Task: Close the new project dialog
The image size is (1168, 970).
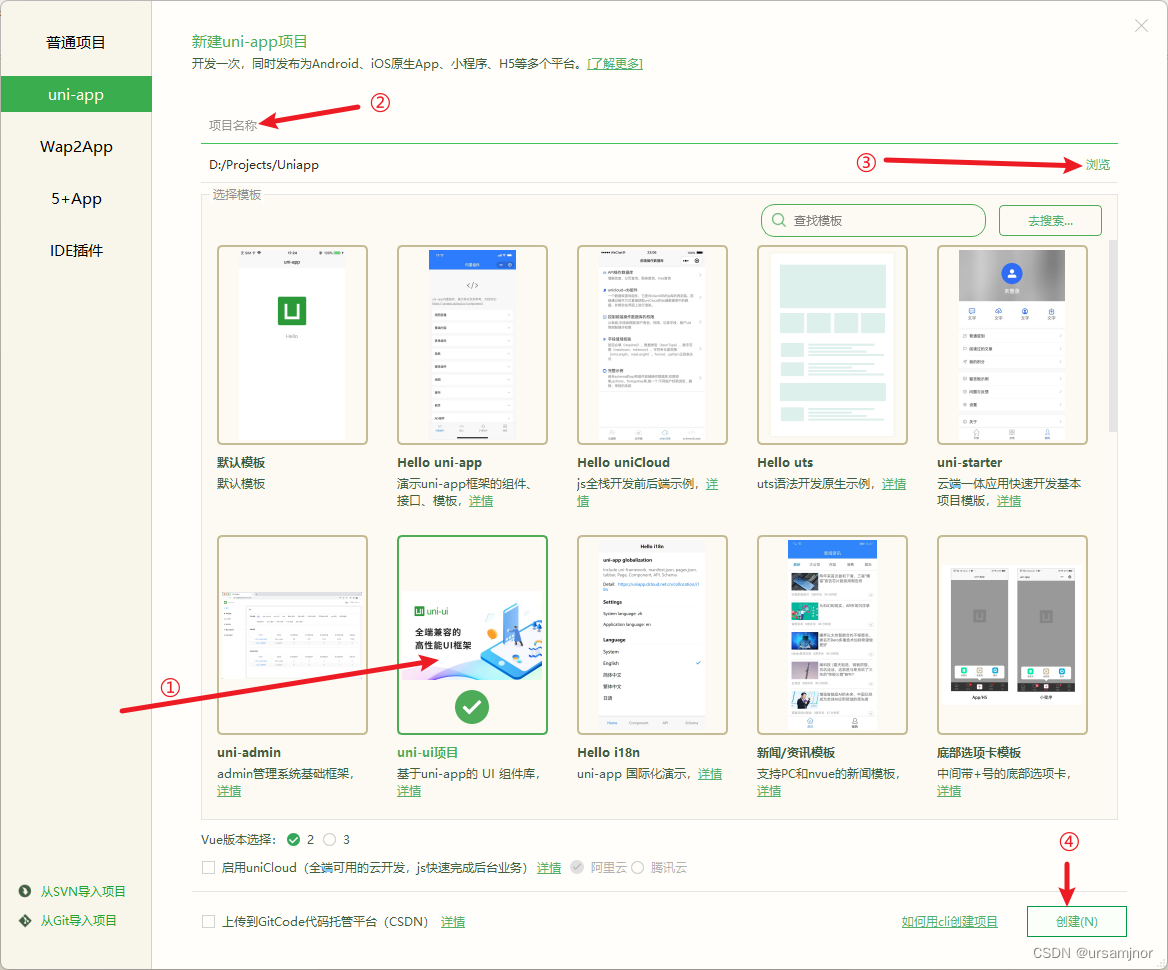Action: [1141, 26]
